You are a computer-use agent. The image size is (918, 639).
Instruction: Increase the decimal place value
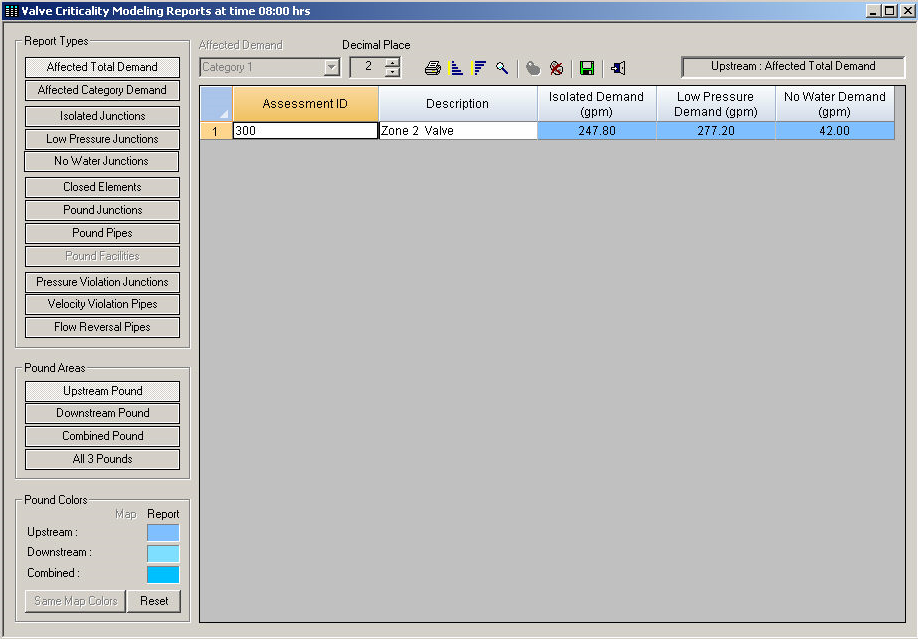point(392,62)
